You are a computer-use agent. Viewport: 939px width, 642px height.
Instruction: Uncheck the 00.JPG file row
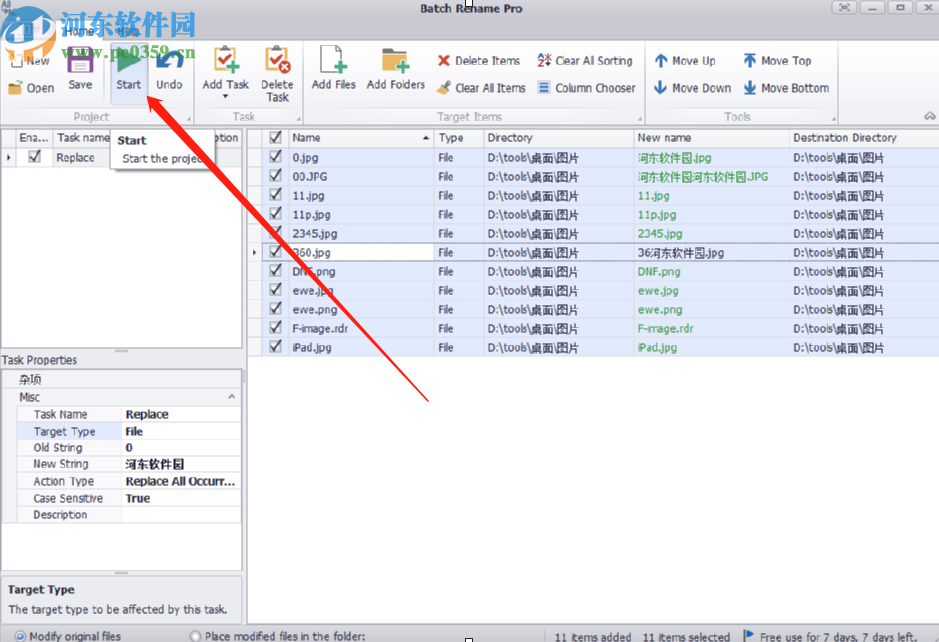[x=275, y=175]
